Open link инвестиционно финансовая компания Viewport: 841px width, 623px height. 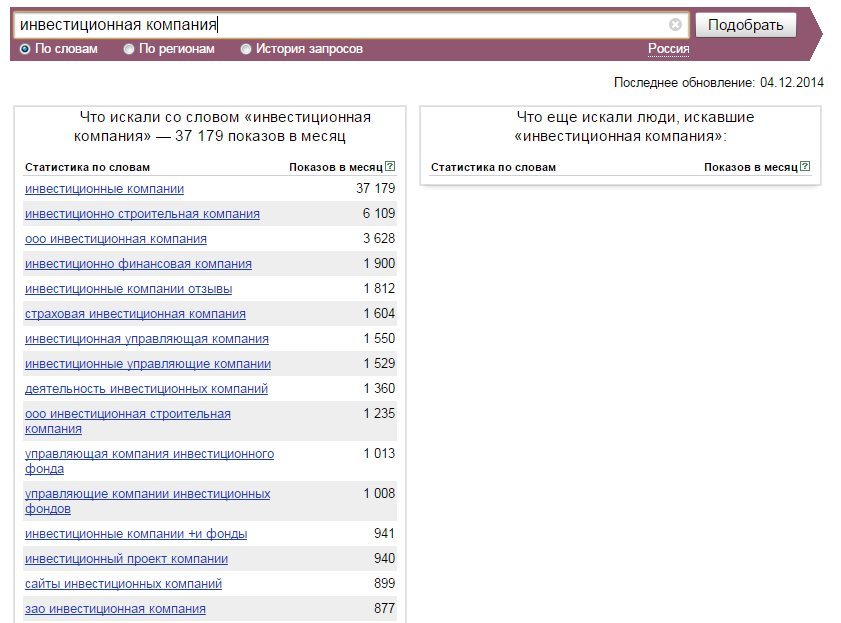tap(138, 264)
